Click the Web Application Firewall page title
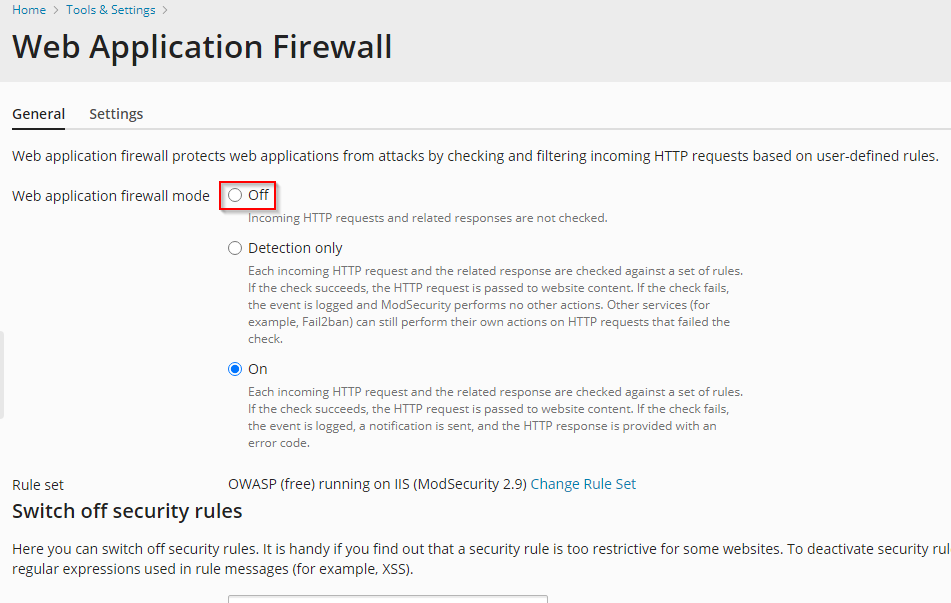This screenshot has width=951, height=603. [x=202, y=47]
